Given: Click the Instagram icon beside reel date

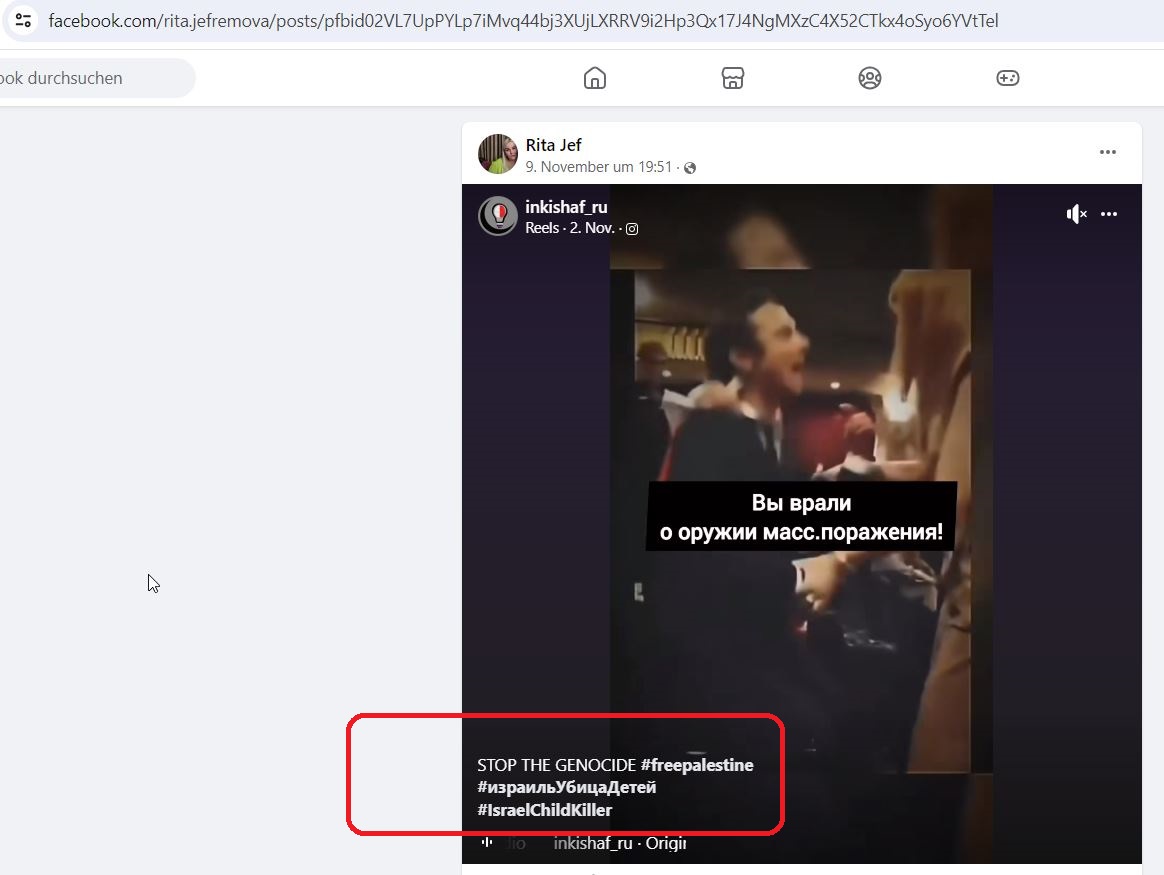Looking at the screenshot, I should pos(632,229).
